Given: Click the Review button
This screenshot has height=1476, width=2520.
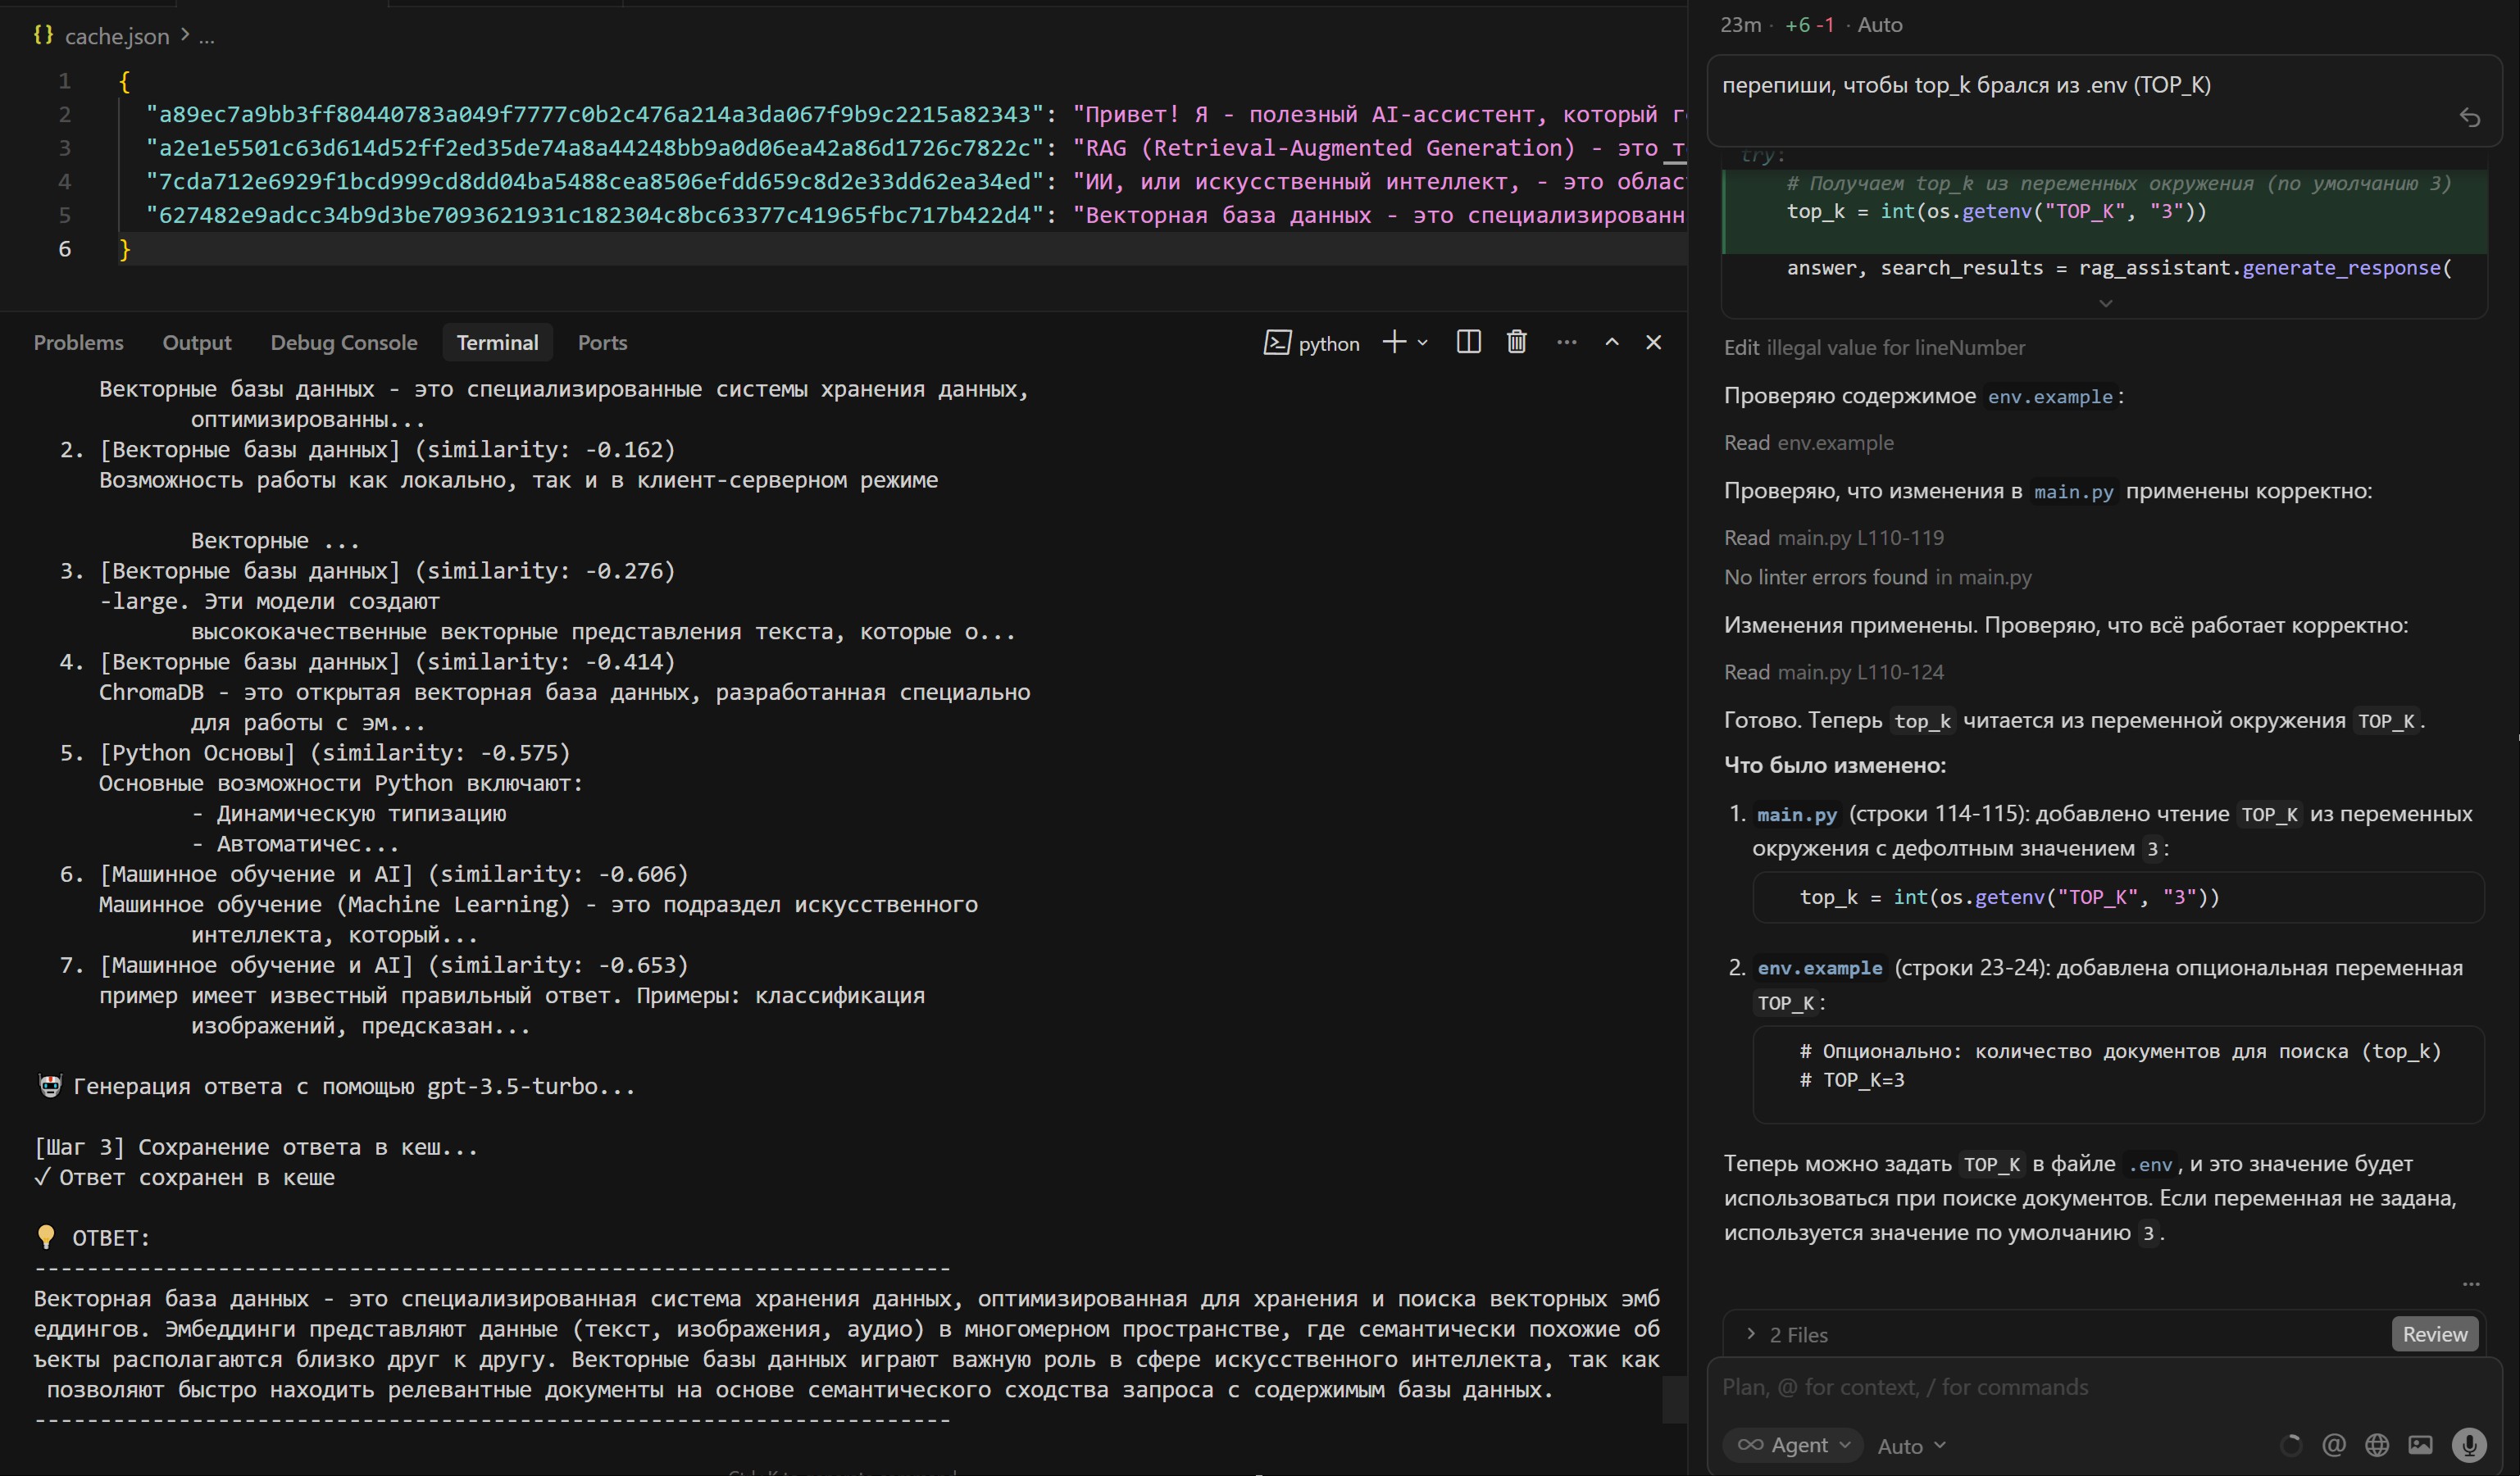Looking at the screenshot, I should (2434, 1334).
